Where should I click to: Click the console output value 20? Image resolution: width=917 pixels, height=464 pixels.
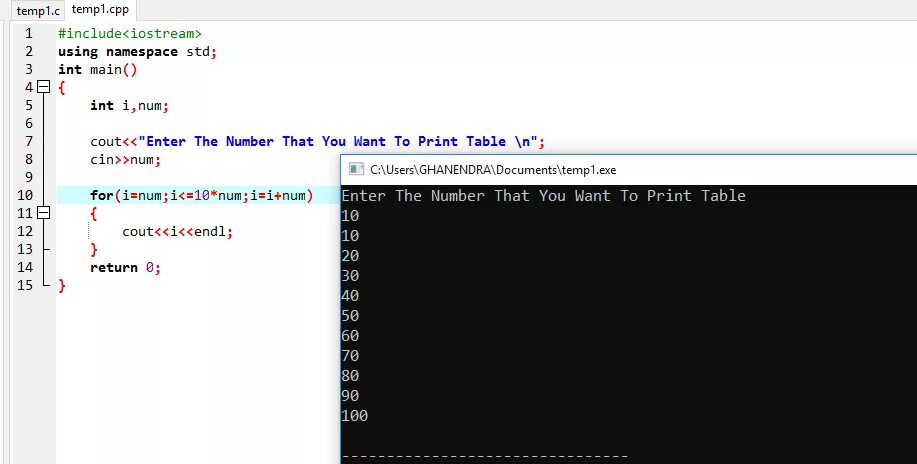coord(350,256)
